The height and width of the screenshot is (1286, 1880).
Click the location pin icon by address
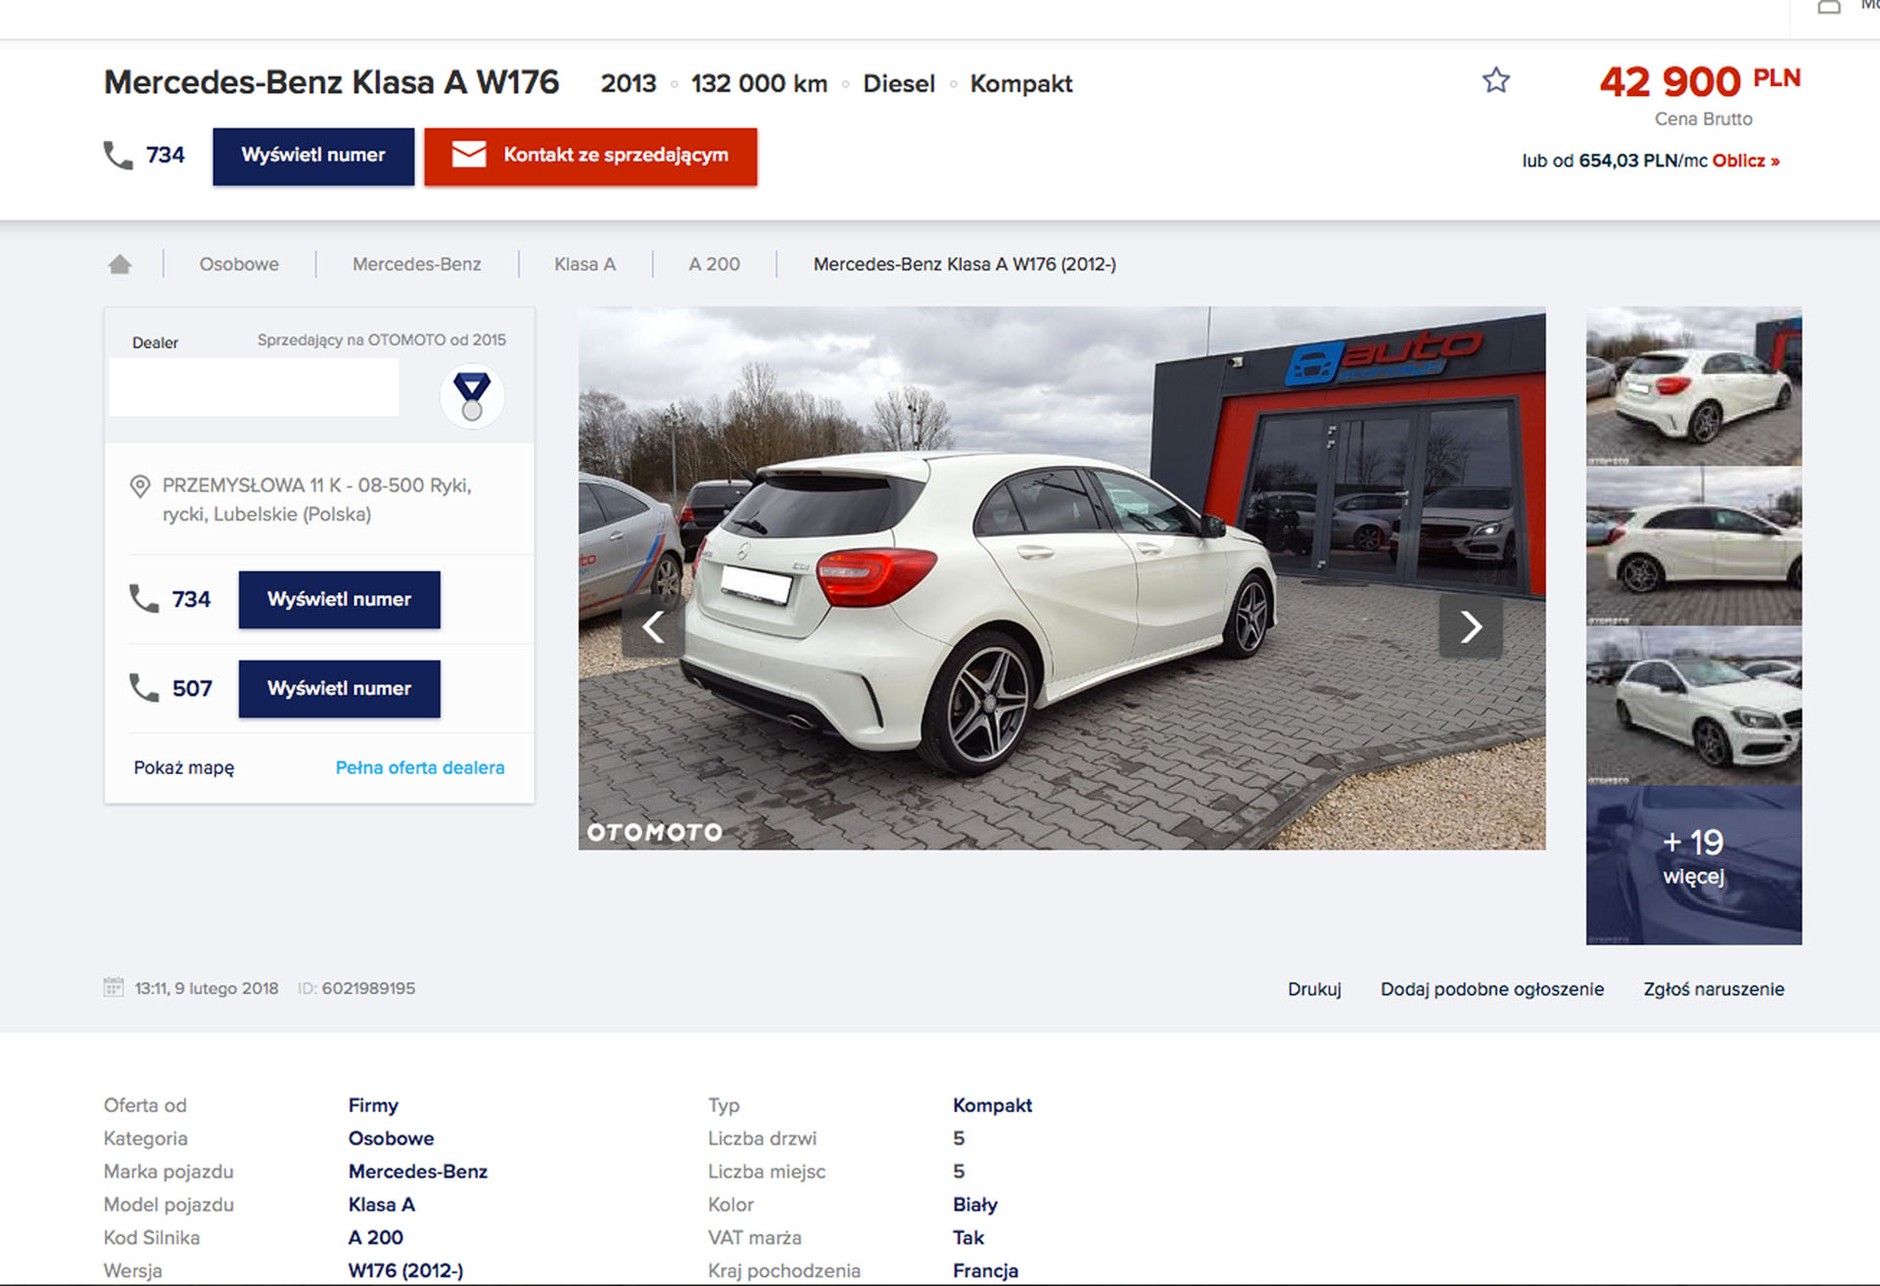(x=140, y=487)
